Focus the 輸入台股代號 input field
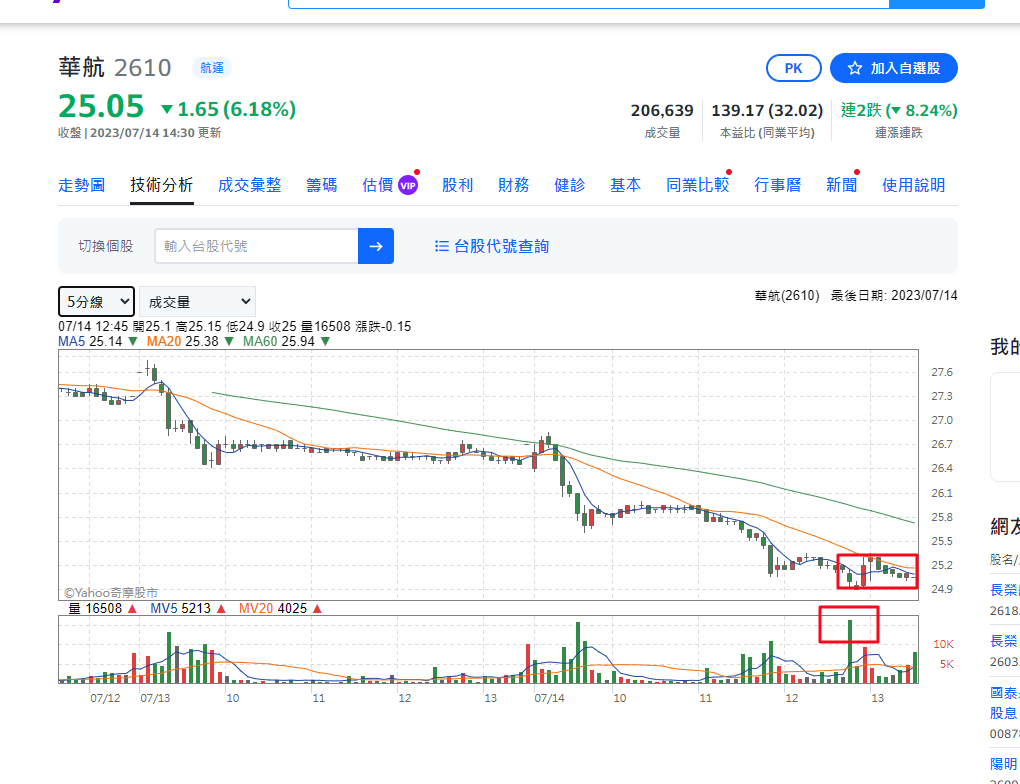1020x784 pixels. coord(256,246)
